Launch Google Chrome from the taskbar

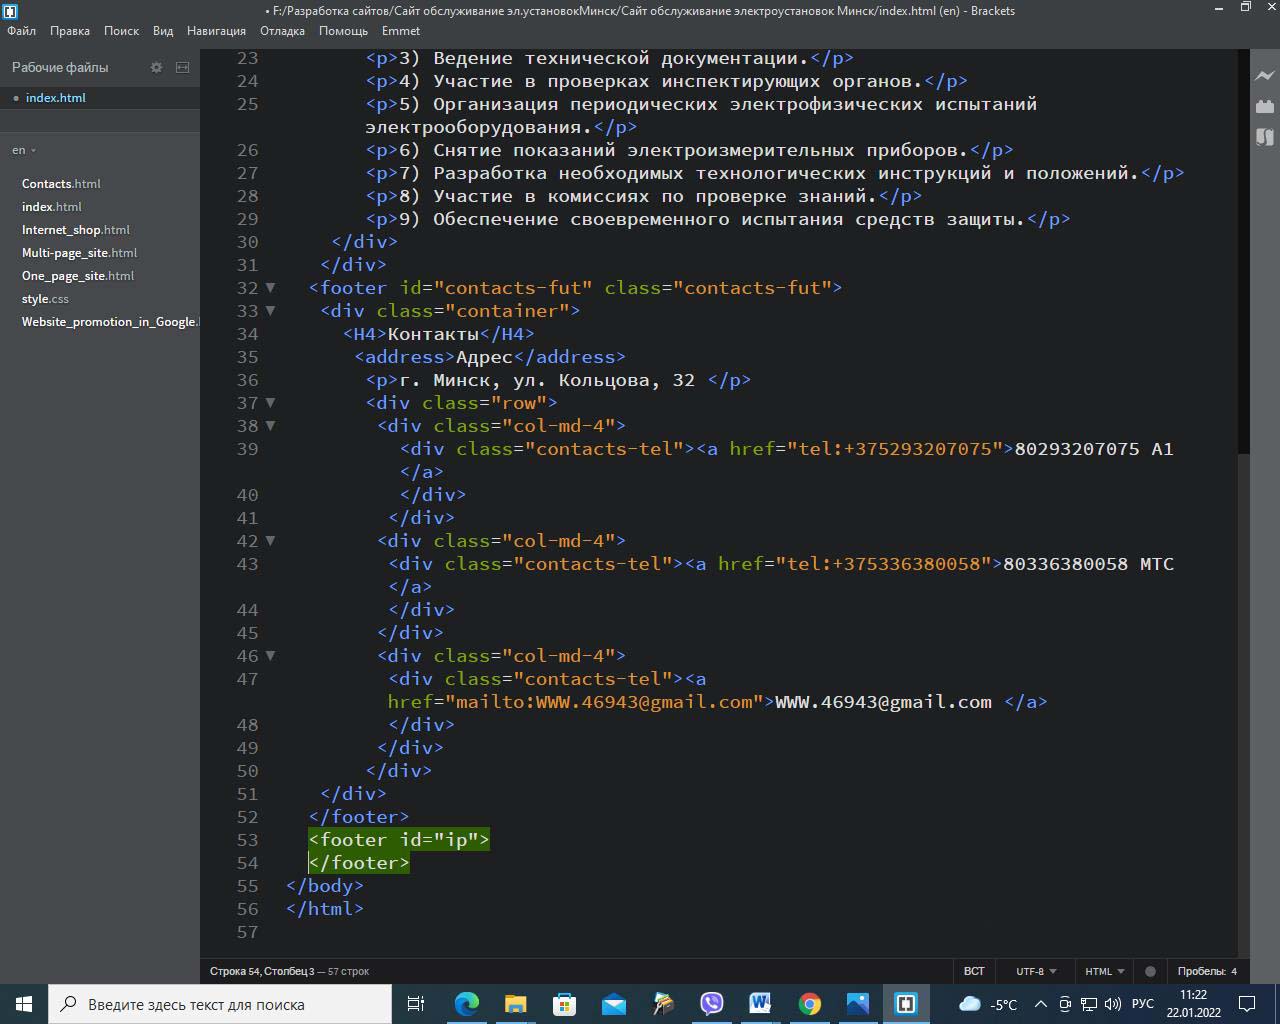coord(809,1004)
